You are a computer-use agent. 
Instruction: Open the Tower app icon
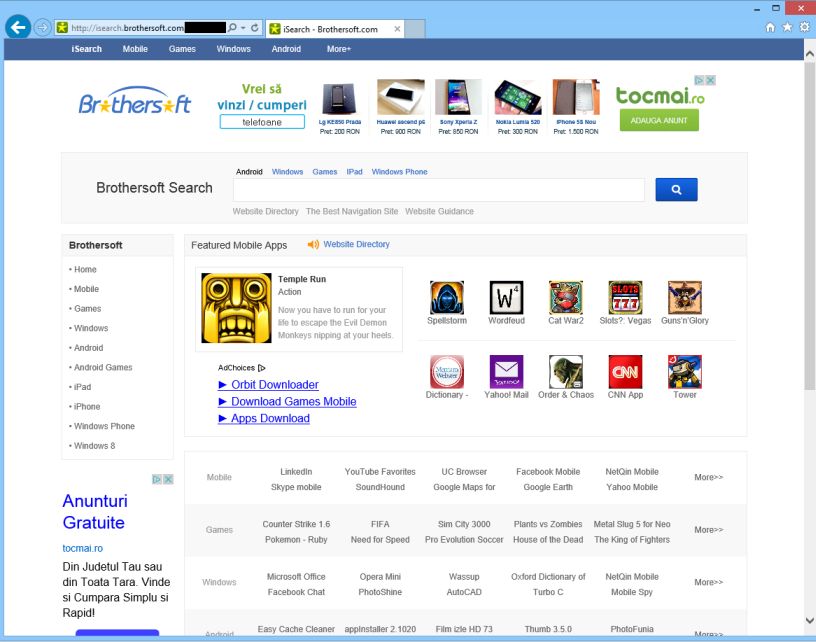pyautogui.click(x=685, y=372)
